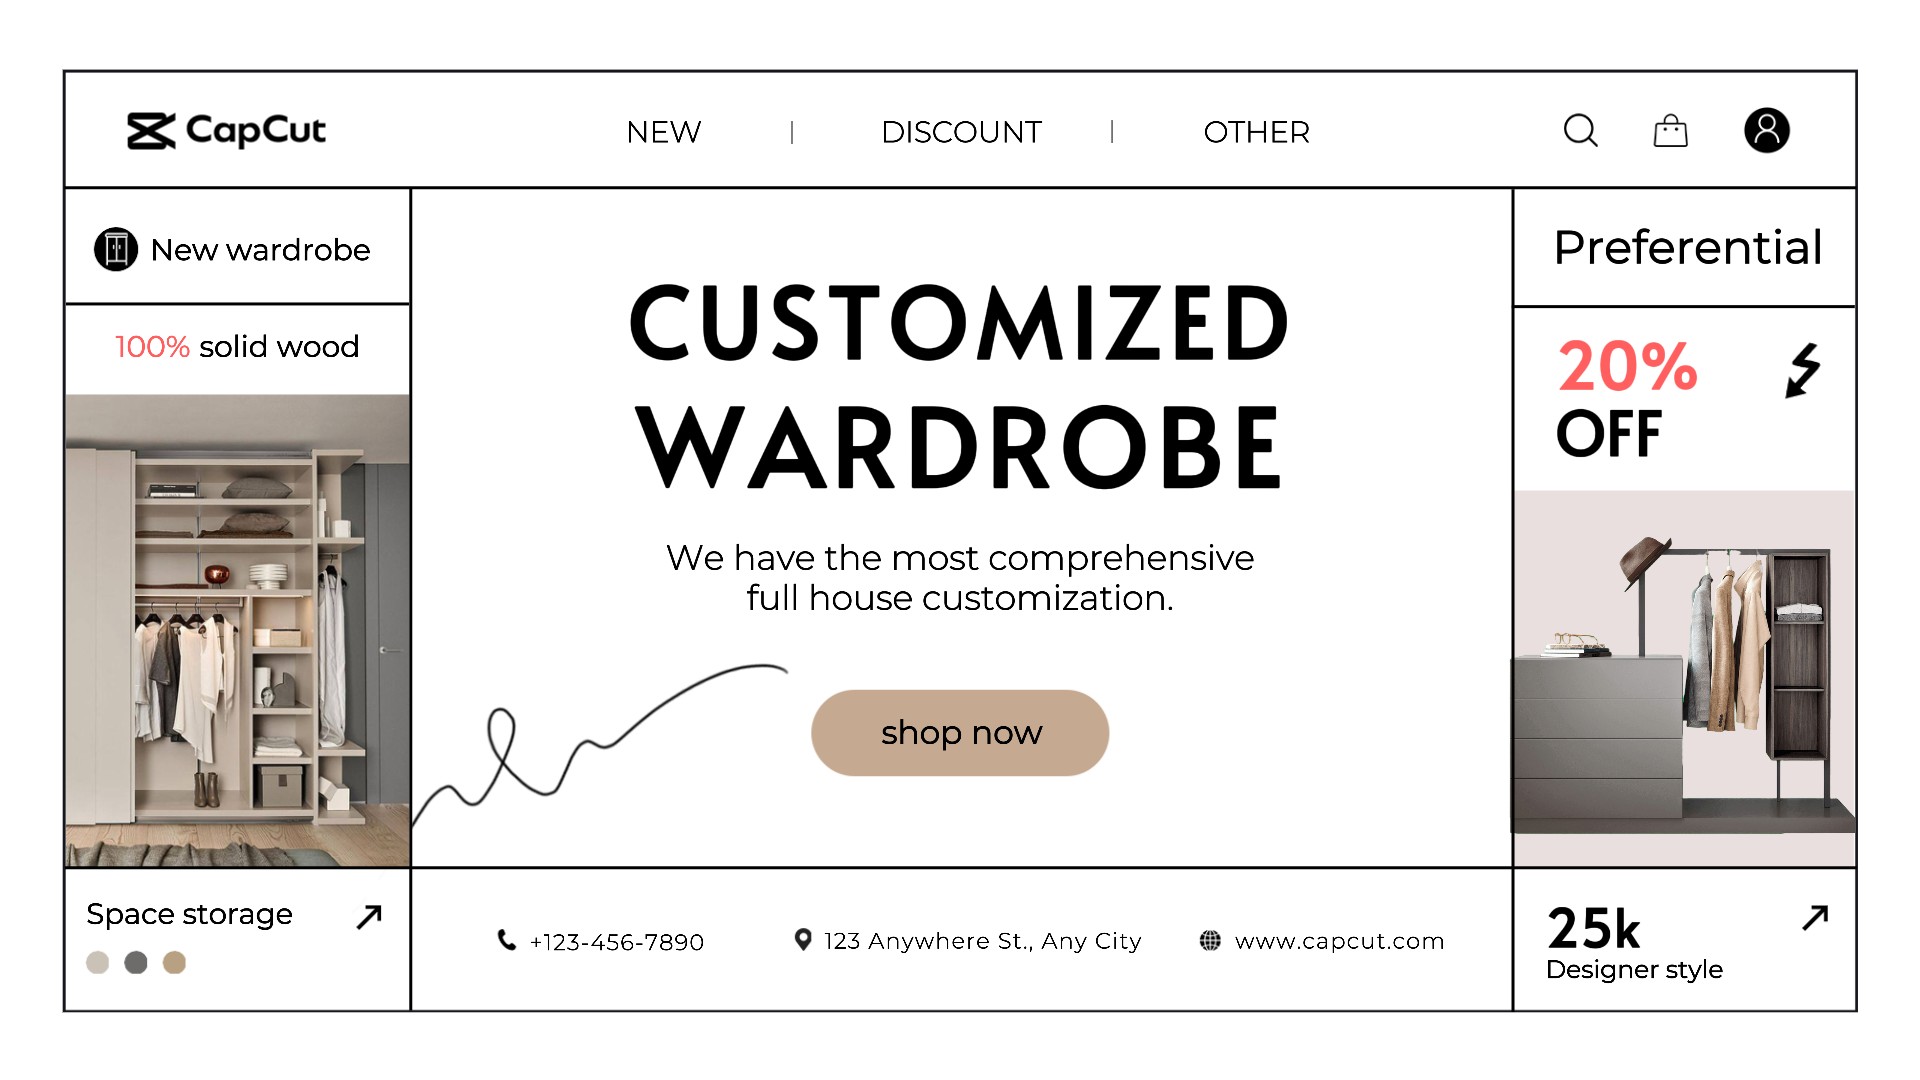
Task: Visit the www.capcut.com link
Action: tap(1339, 941)
